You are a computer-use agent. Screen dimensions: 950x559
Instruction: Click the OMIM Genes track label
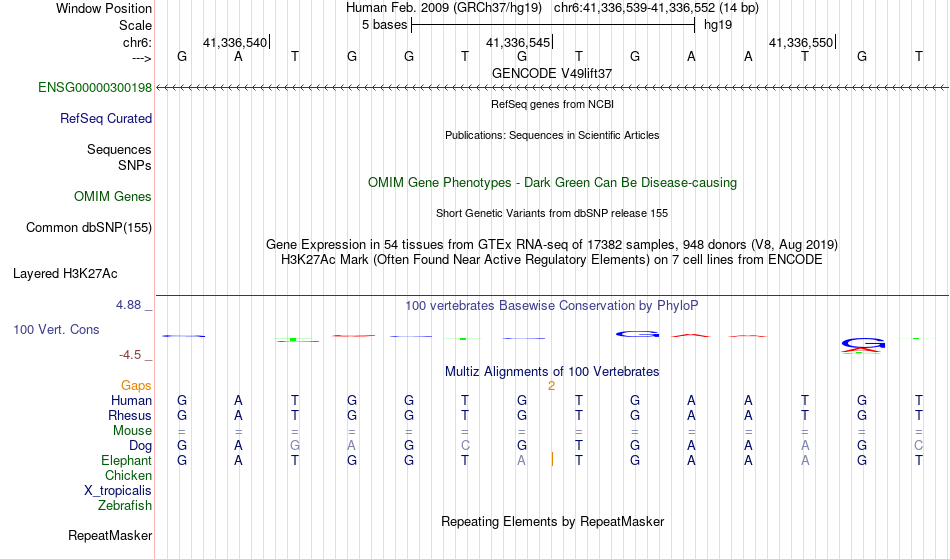tap(112, 197)
